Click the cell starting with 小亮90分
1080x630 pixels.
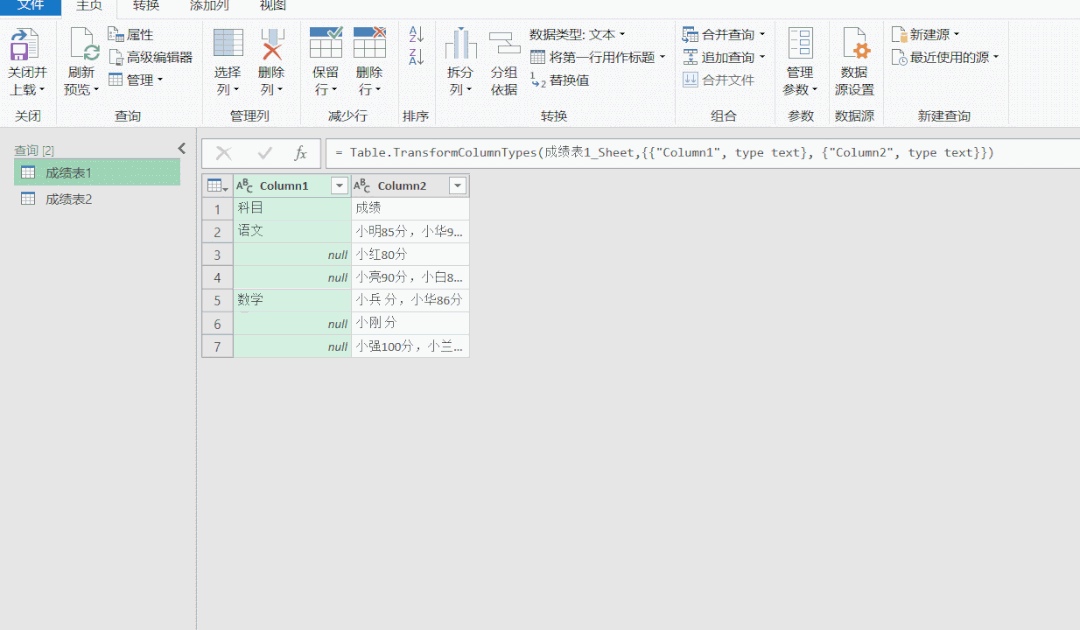pos(410,277)
